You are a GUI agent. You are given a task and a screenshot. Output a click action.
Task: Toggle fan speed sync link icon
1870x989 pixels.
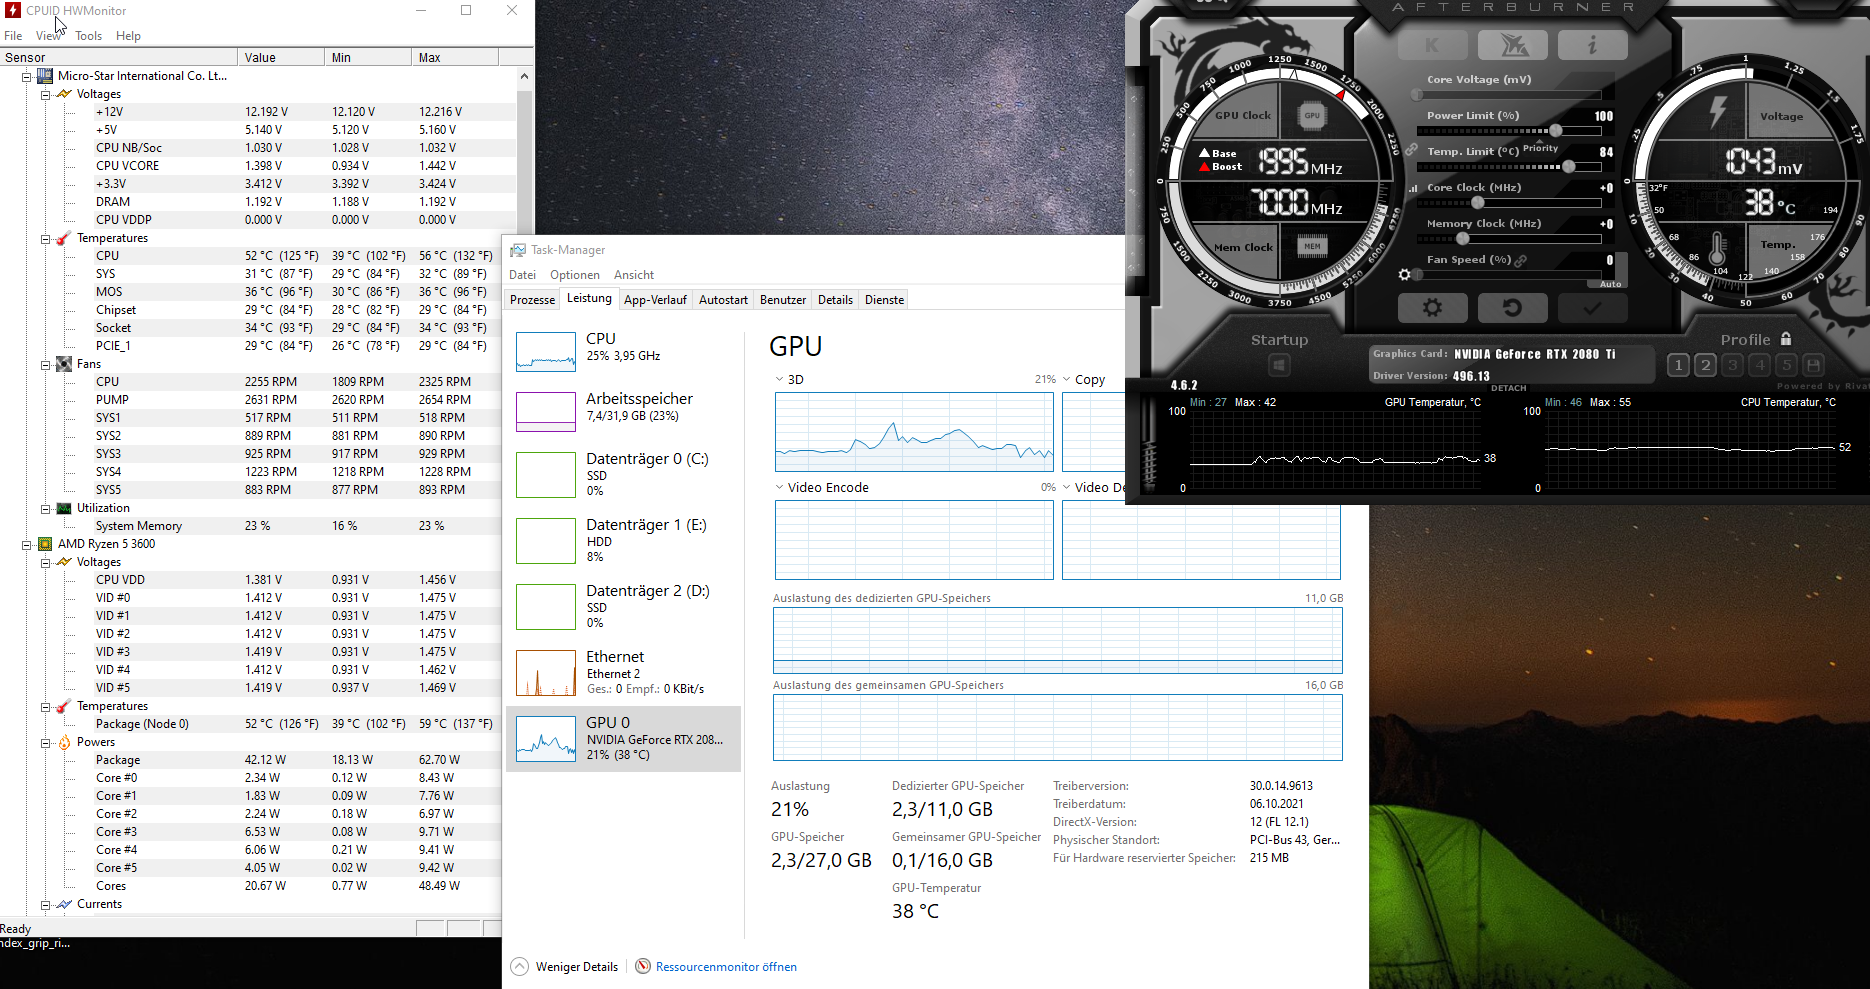click(x=1521, y=260)
